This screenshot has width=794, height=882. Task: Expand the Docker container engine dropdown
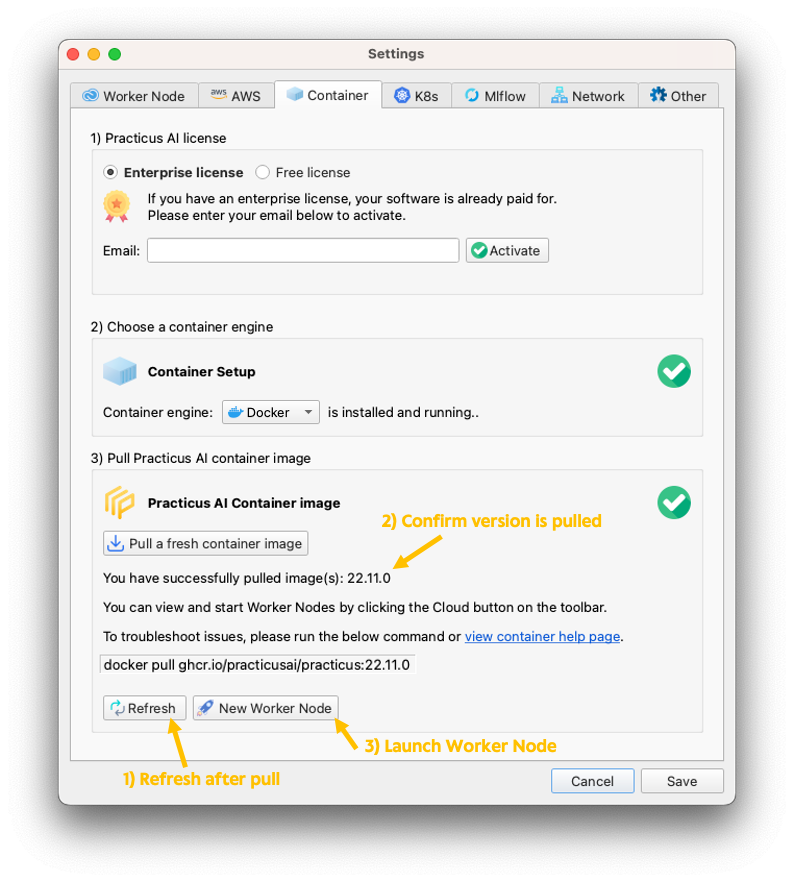pos(270,412)
